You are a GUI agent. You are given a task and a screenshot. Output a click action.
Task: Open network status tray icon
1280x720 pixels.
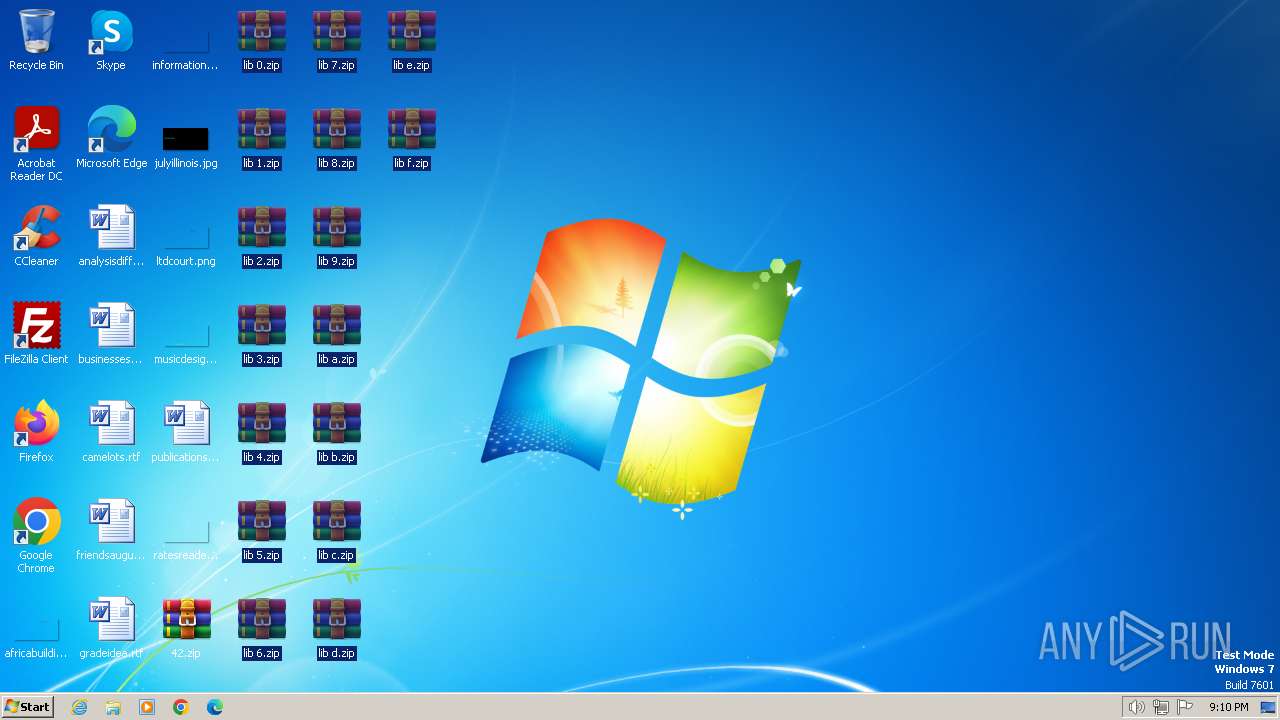(x=1161, y=707)
